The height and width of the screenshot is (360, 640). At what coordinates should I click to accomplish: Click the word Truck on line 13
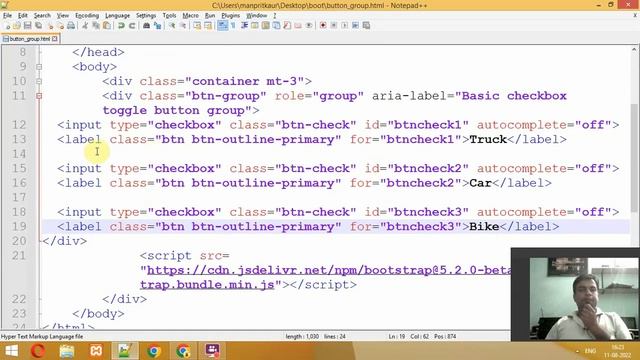coord(488,140)
